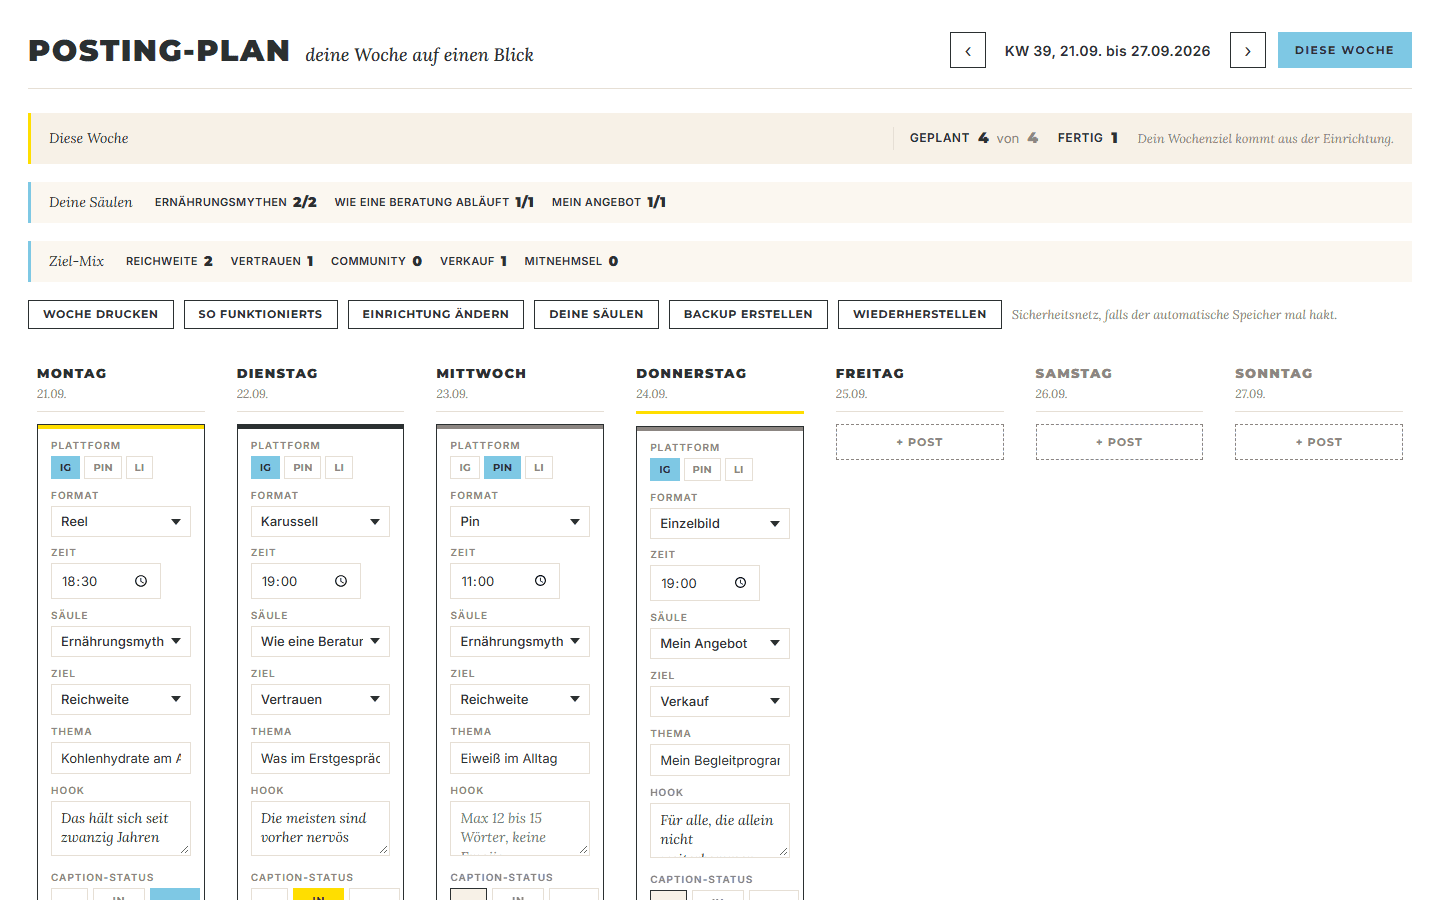Toggle IG platform in Mittwoch card
The width and height of the screenshot is (1440, 900).
pos(465,467)
